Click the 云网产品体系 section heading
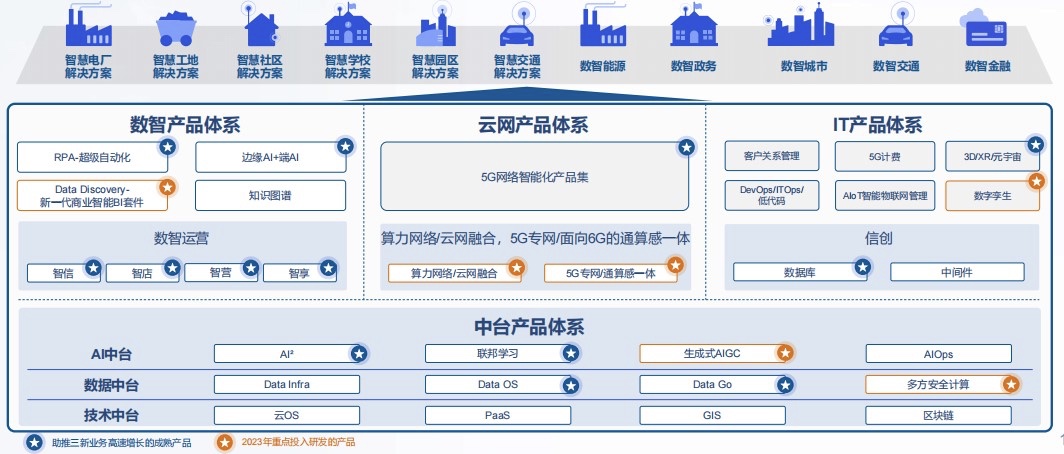The height and width of the screenshot is (454, 1064). [533, 125]
